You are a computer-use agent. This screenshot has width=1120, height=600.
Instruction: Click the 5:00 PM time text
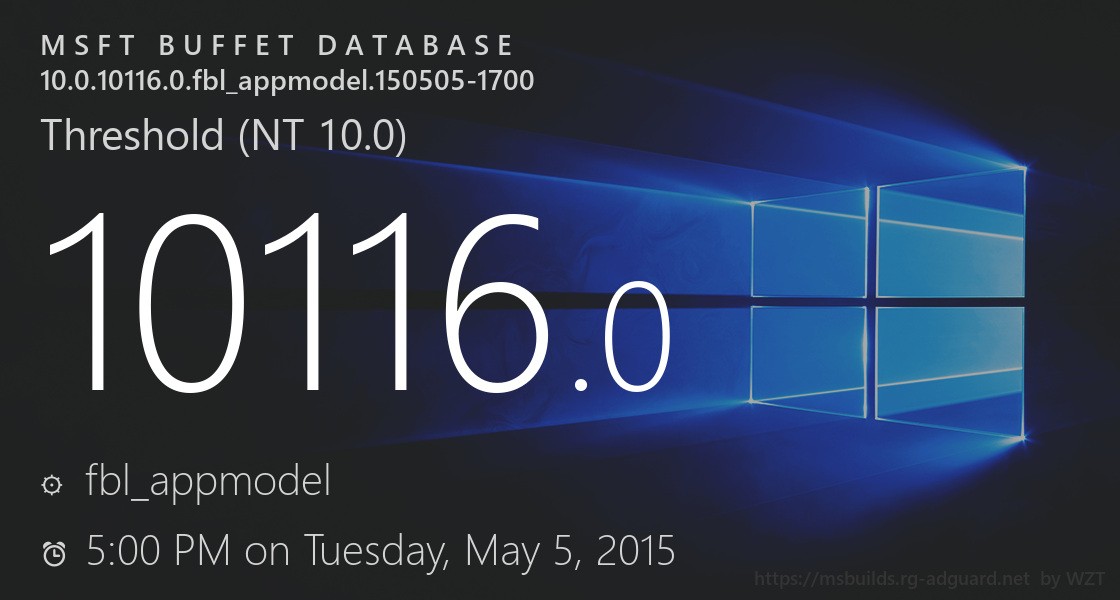click(x=160, y=550)
